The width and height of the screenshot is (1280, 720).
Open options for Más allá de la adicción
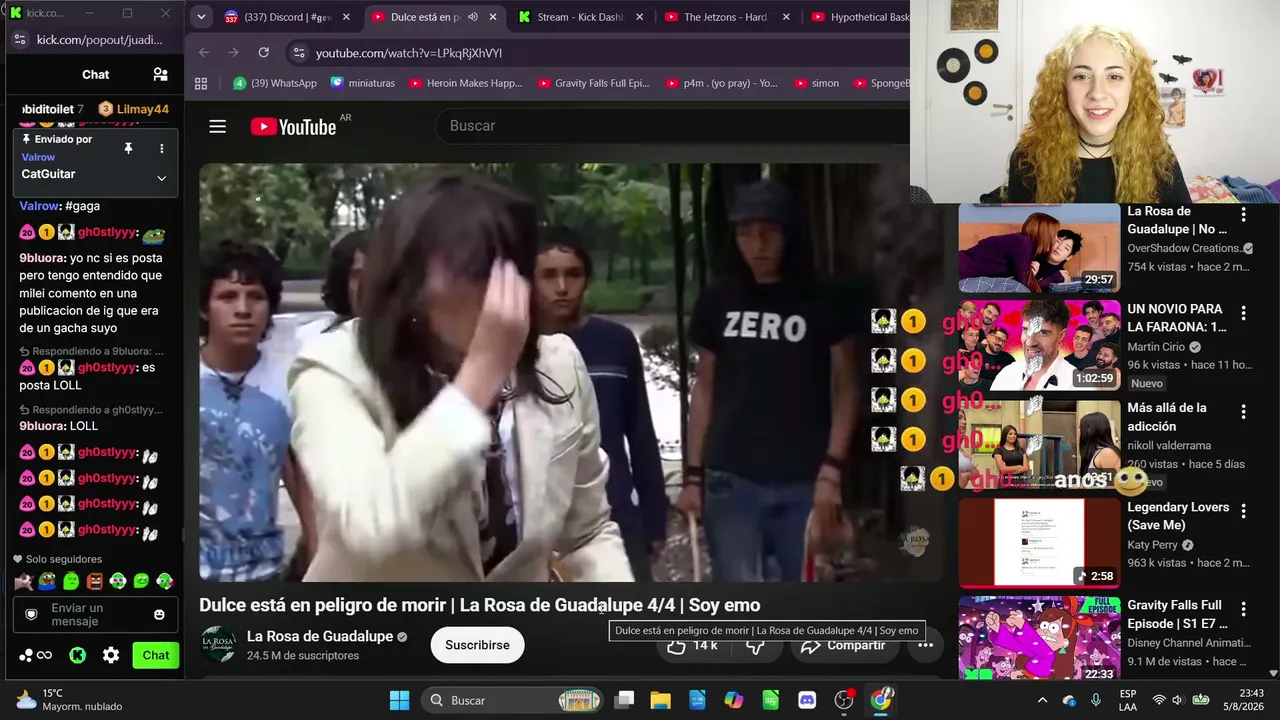tap(1243, 412)
